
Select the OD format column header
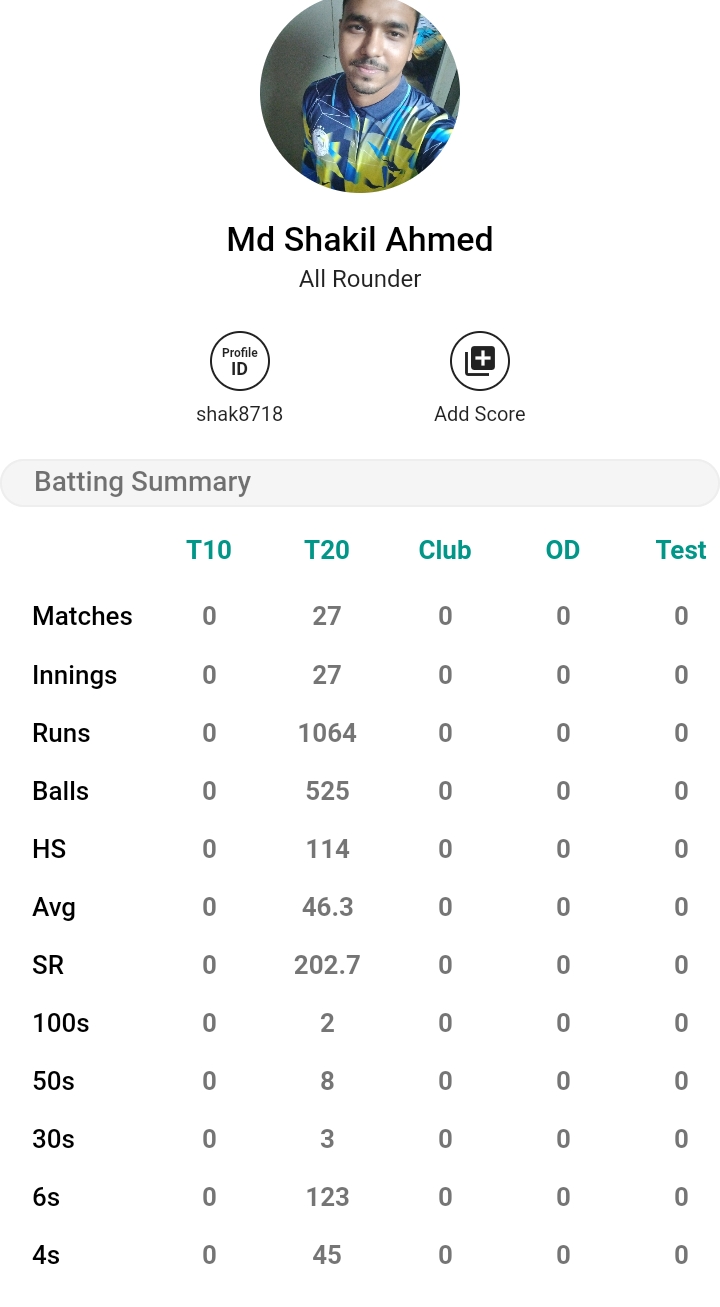coord(563,550)
